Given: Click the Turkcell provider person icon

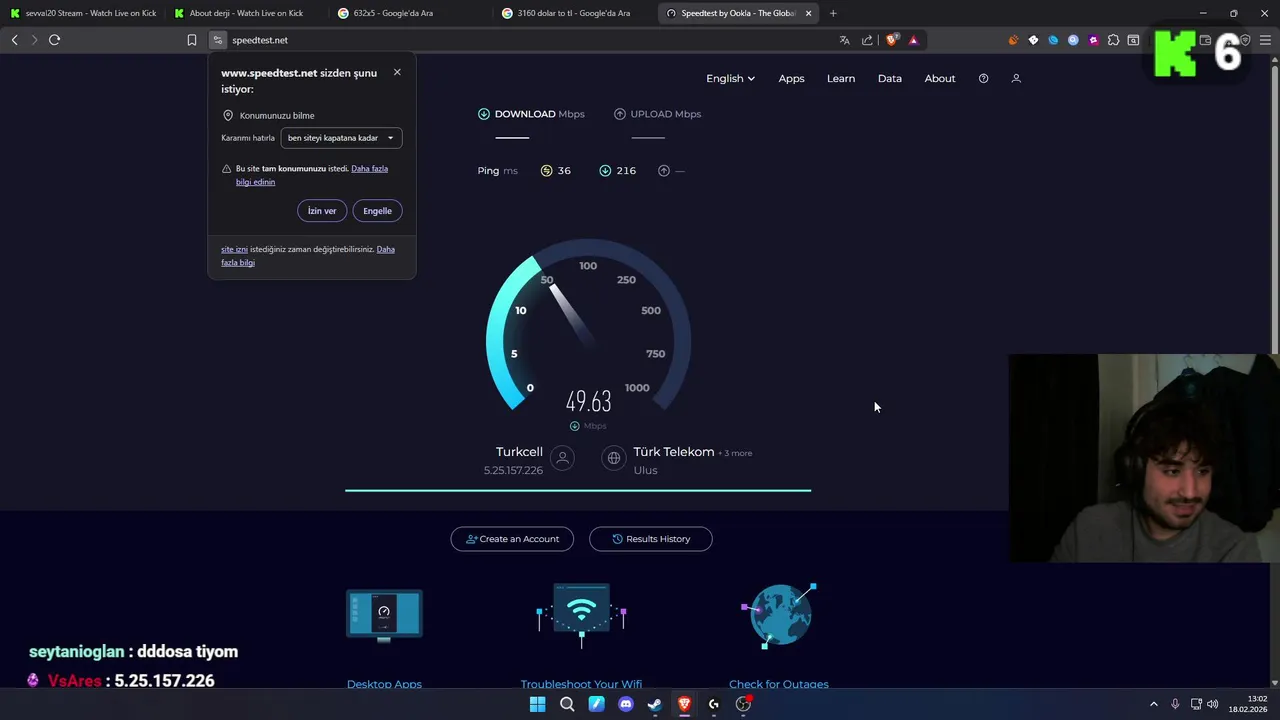Looking at the screenshot, I should coord(563,458).
